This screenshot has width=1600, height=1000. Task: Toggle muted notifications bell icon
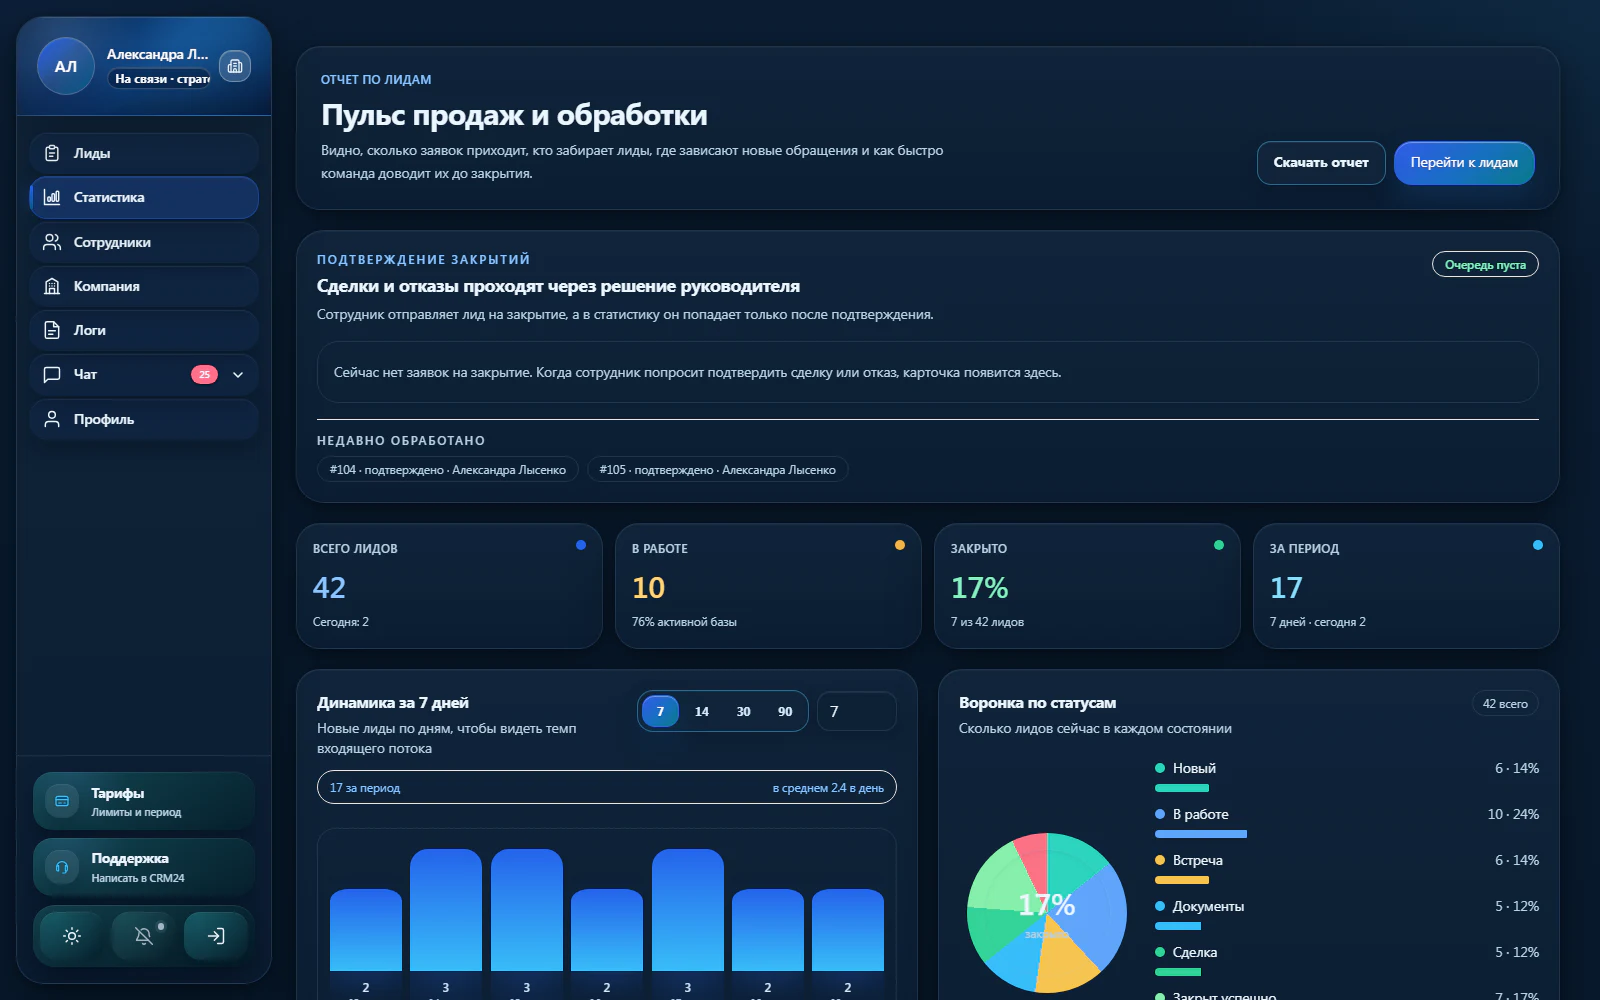[x=144, y=936]
